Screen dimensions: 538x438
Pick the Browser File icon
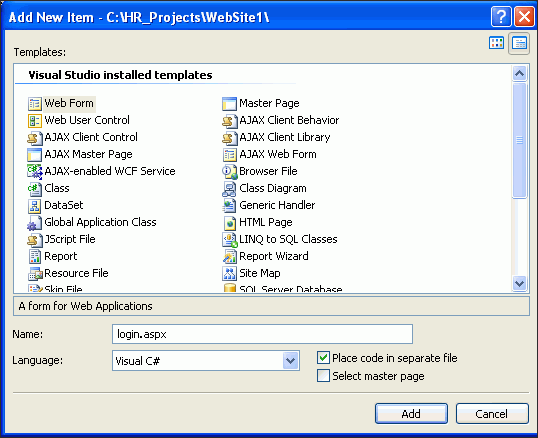(229, 171)
